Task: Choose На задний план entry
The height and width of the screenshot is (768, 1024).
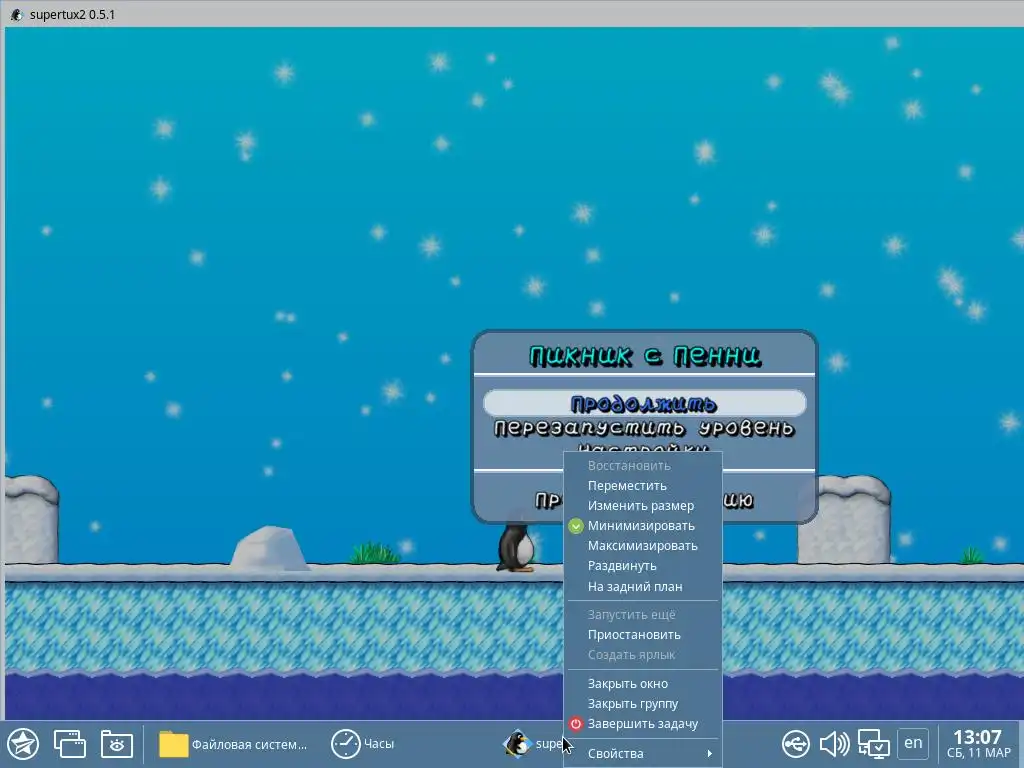Action: pos(643,586)
